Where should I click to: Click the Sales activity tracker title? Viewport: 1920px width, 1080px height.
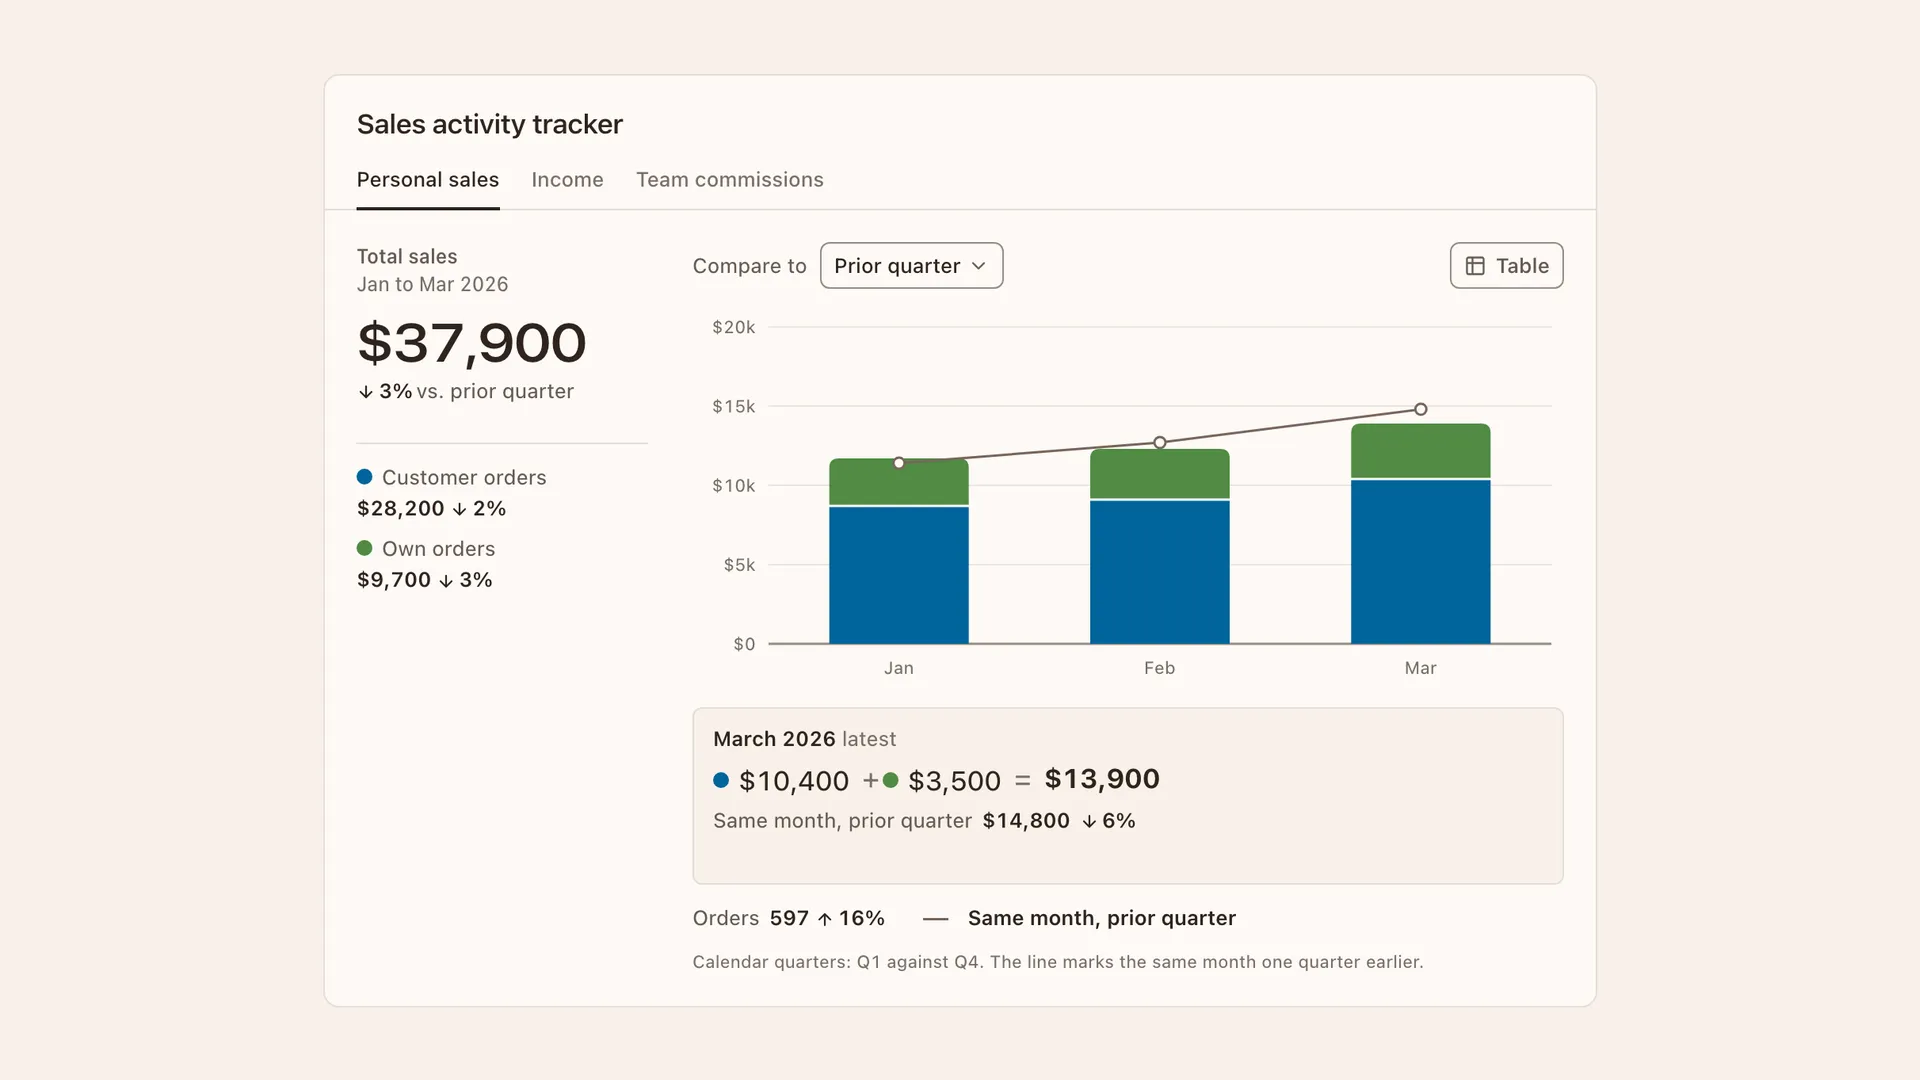(490, 124)
